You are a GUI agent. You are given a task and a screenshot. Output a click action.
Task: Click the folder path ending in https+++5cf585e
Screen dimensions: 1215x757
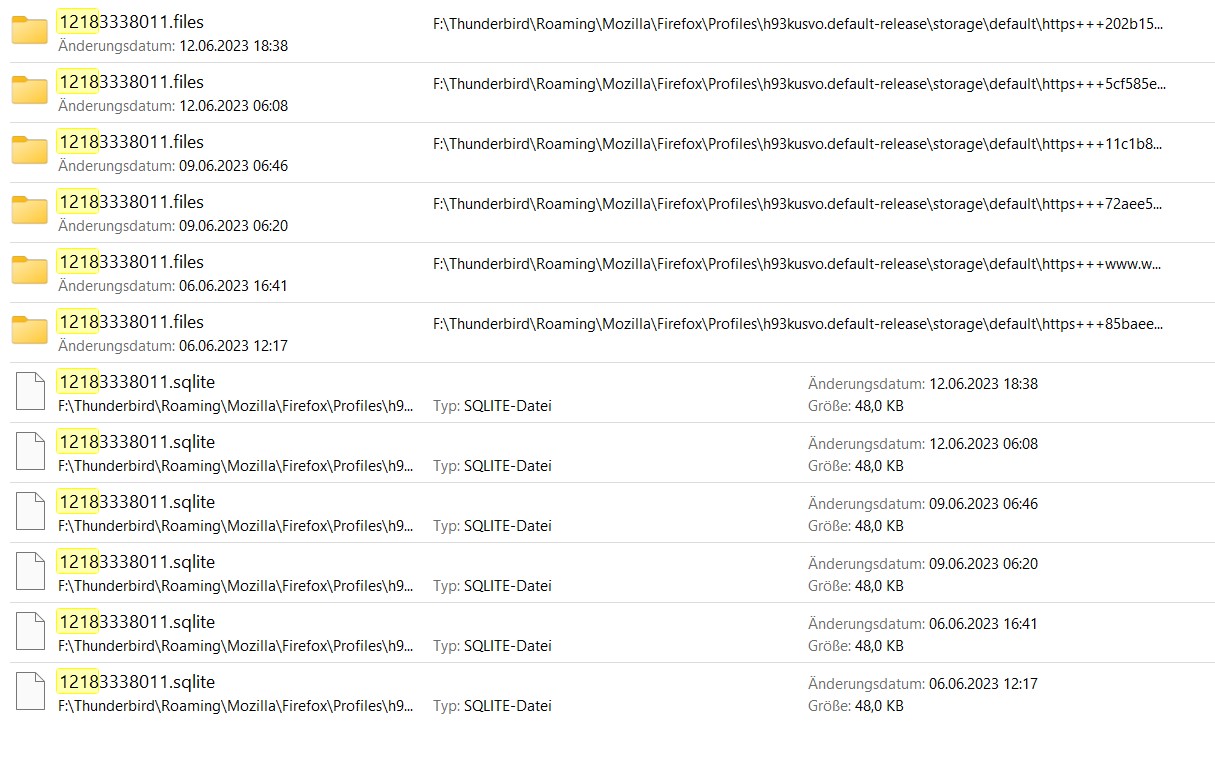click(x=798, y=84)
